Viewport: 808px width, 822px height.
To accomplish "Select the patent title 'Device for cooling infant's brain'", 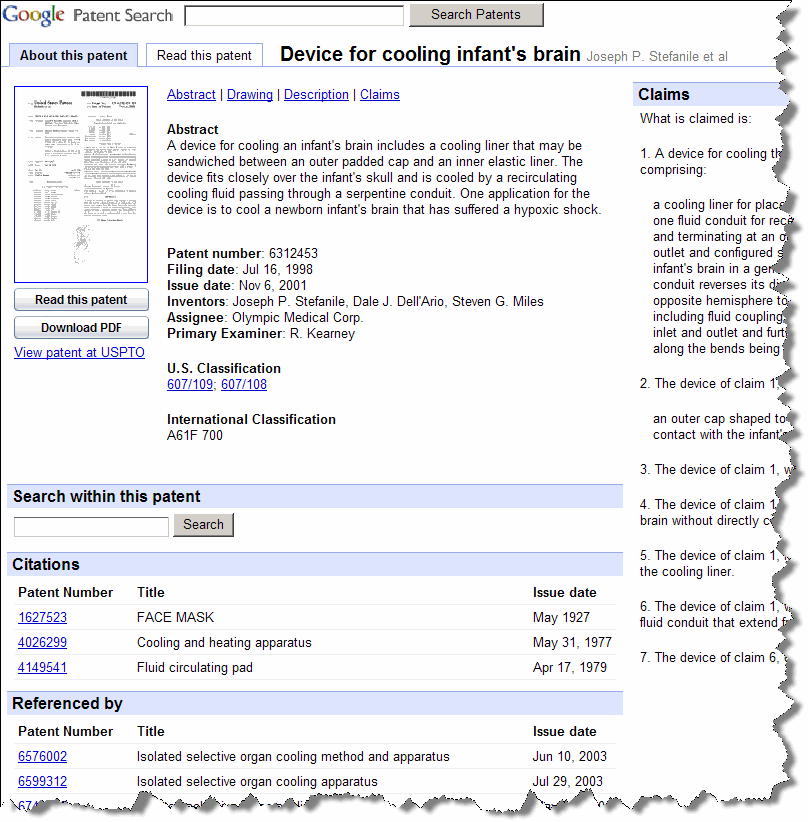I will coord(430,54).
